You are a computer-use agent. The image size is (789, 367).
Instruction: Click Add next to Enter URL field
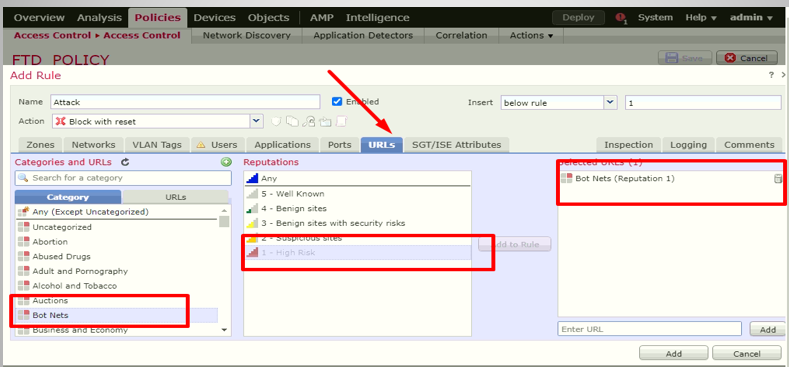click(x=767, y=329)
